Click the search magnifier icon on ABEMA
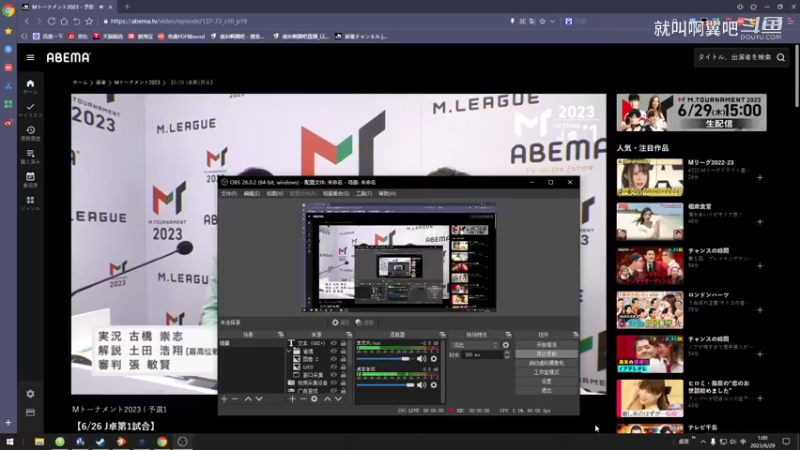The width and height of the screenshot is (800, 450). [781, 58]
